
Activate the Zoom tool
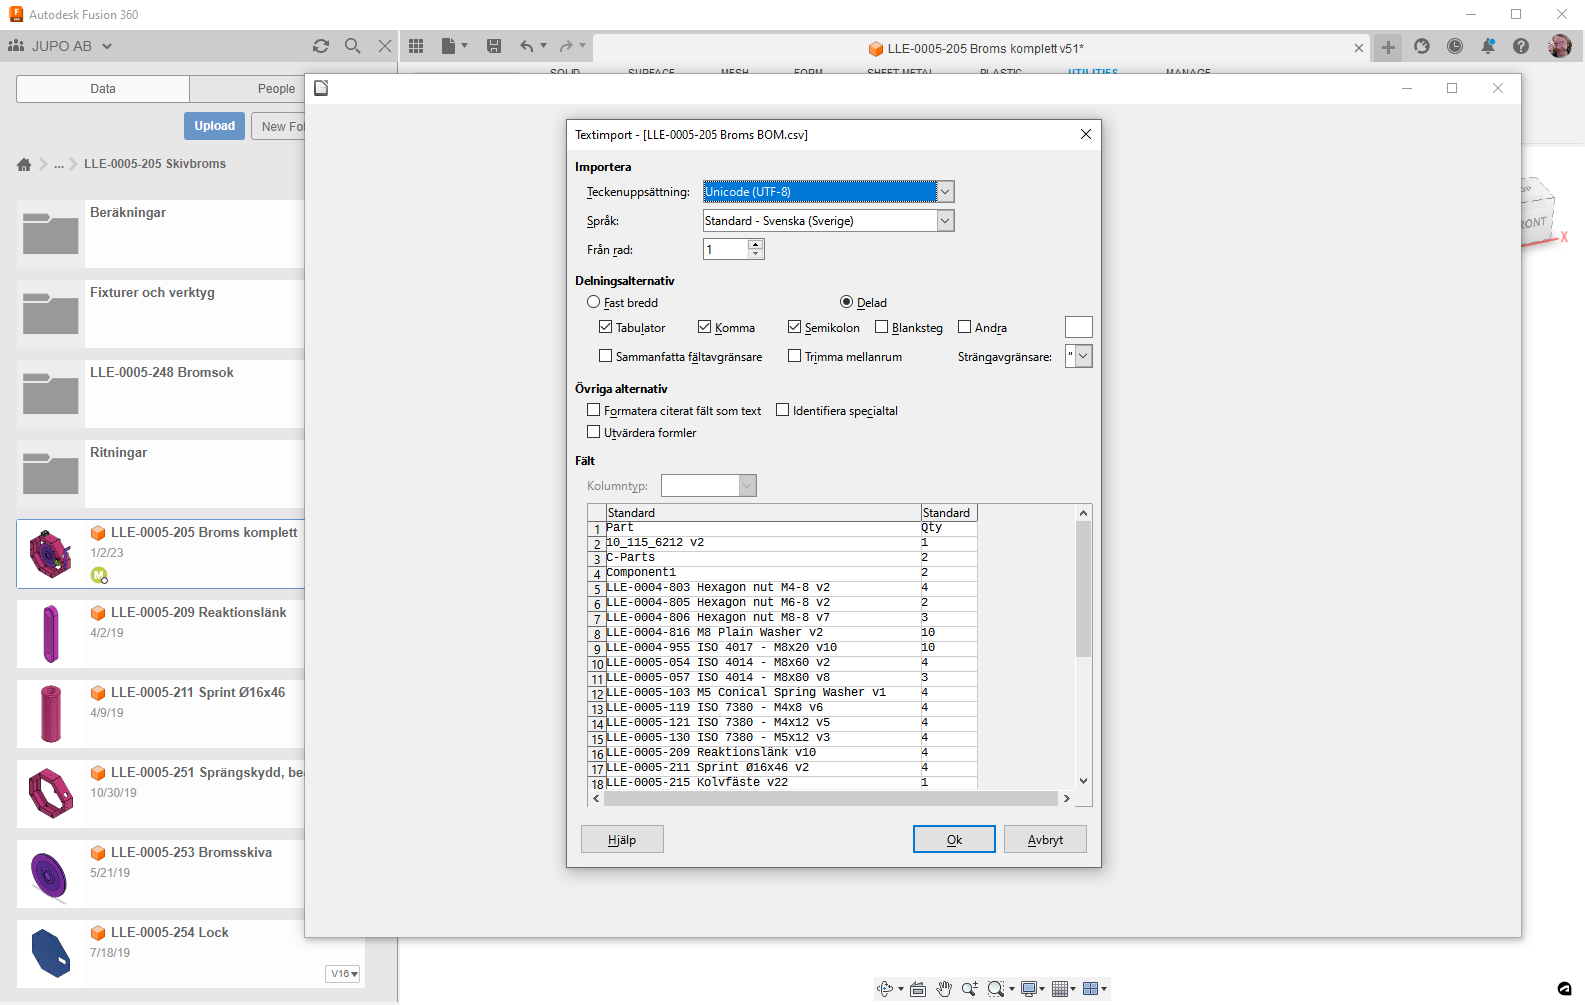click(970, 989)
